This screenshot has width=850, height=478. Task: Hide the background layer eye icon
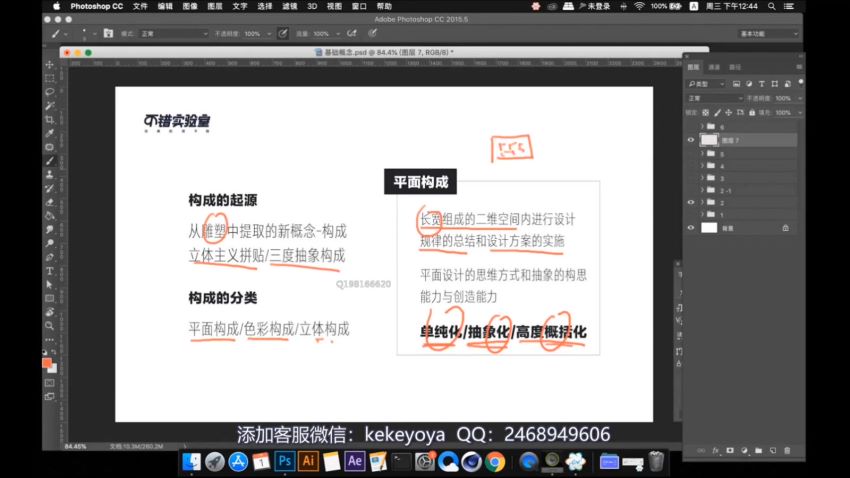(691, 228)
